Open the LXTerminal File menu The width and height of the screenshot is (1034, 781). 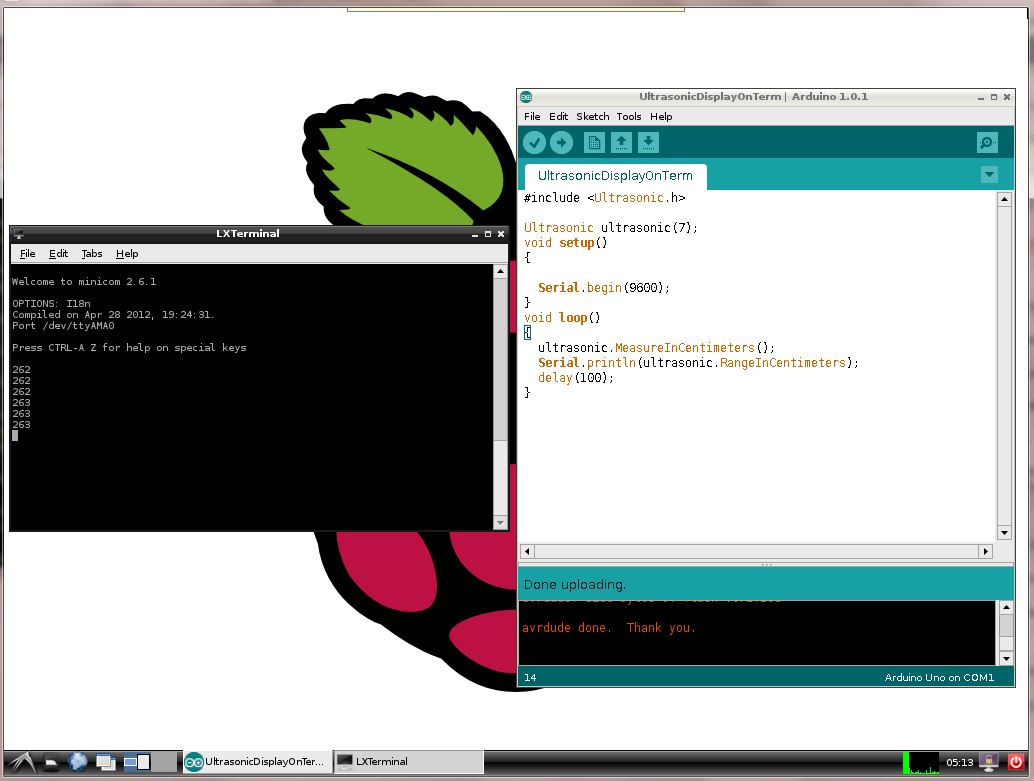28,254
